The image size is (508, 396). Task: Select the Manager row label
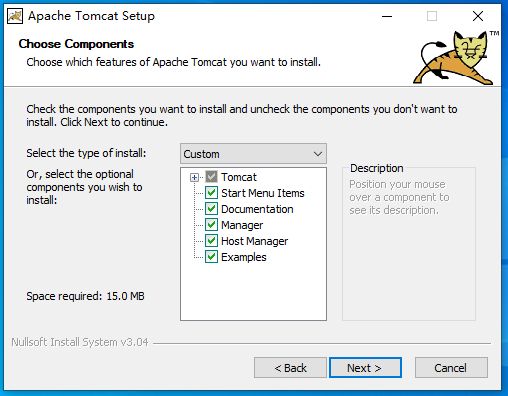pos(242,225)
